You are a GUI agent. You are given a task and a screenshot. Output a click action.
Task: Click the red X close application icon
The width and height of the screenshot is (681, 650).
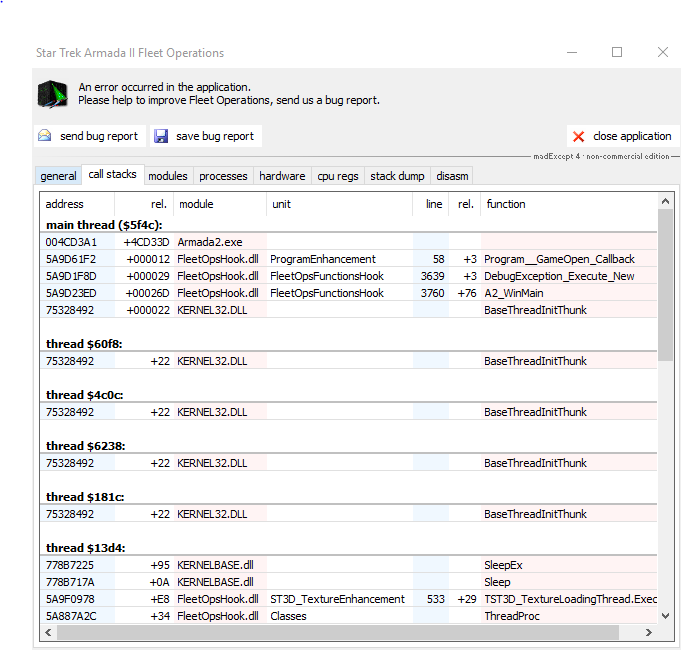pyautogui.click(x=578, y=136)
